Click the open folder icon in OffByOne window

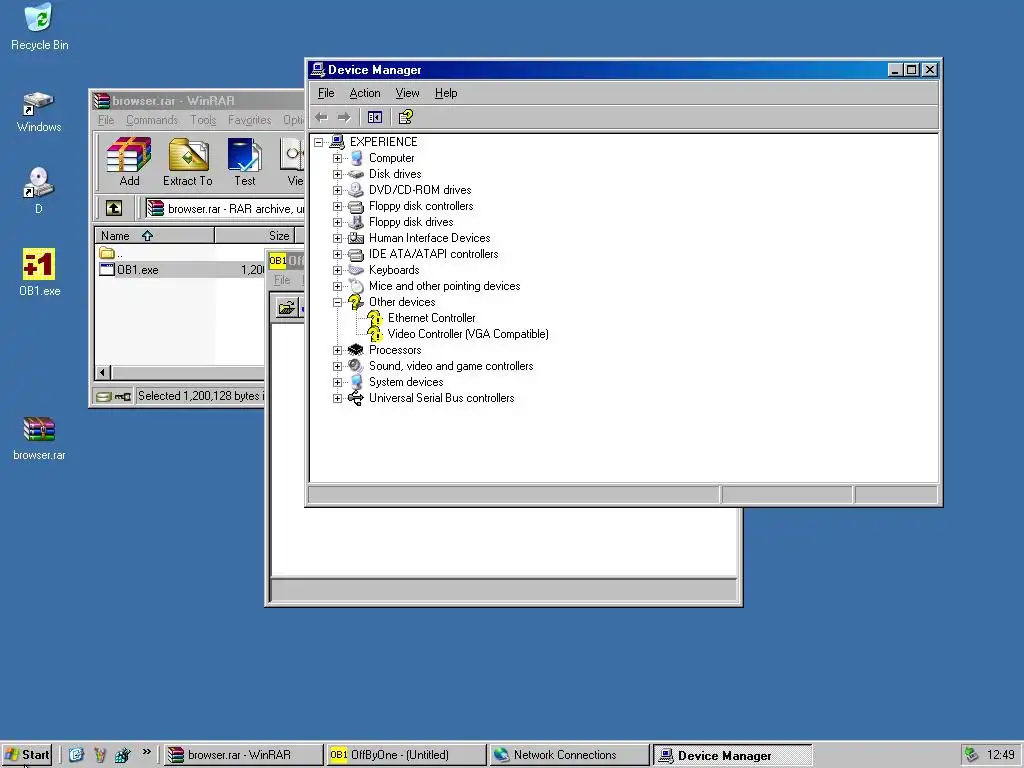coord(287,308)
